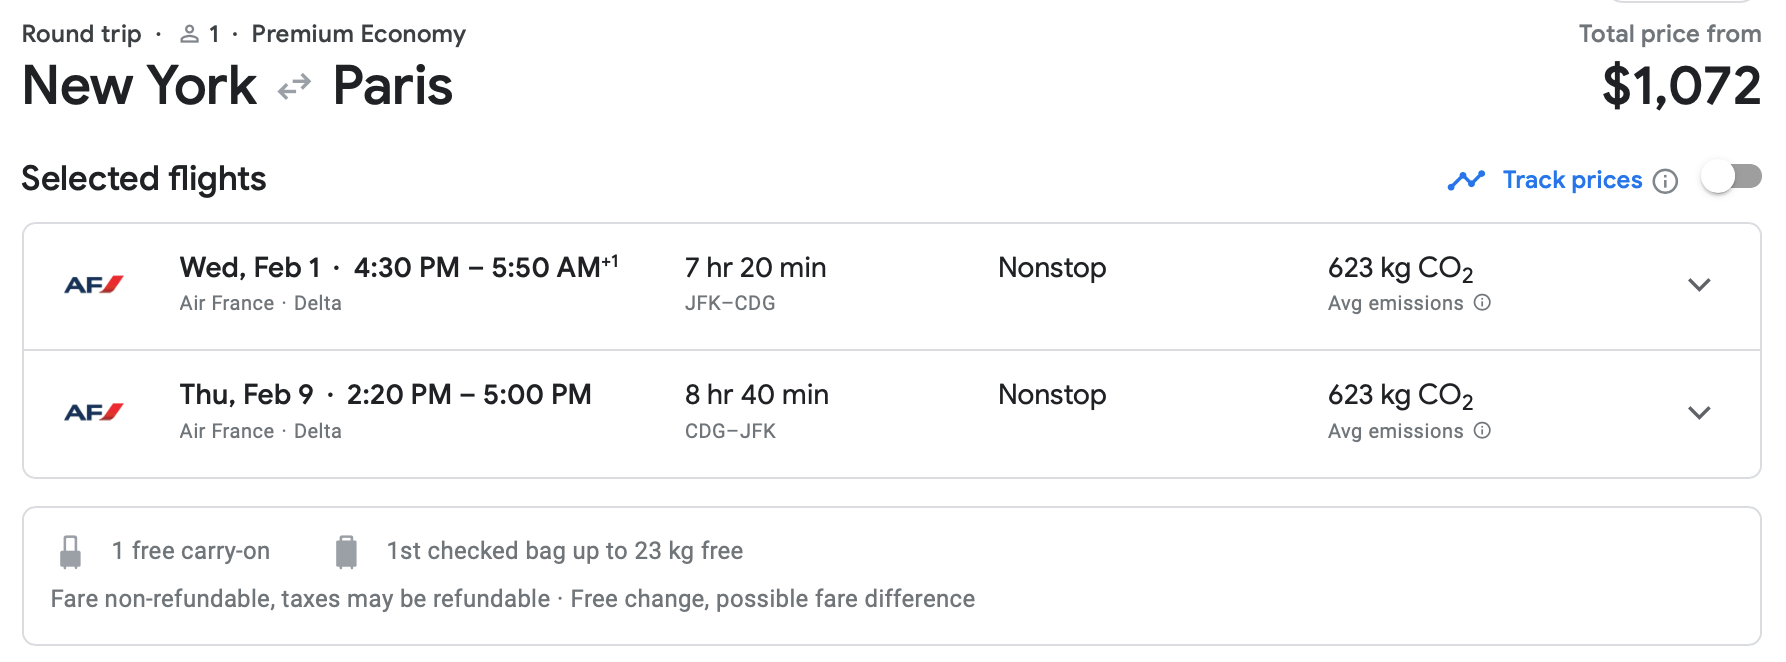
Task: Click the checked bag suitcase icon
Action: pyautogui.click(x=346, y=551)
